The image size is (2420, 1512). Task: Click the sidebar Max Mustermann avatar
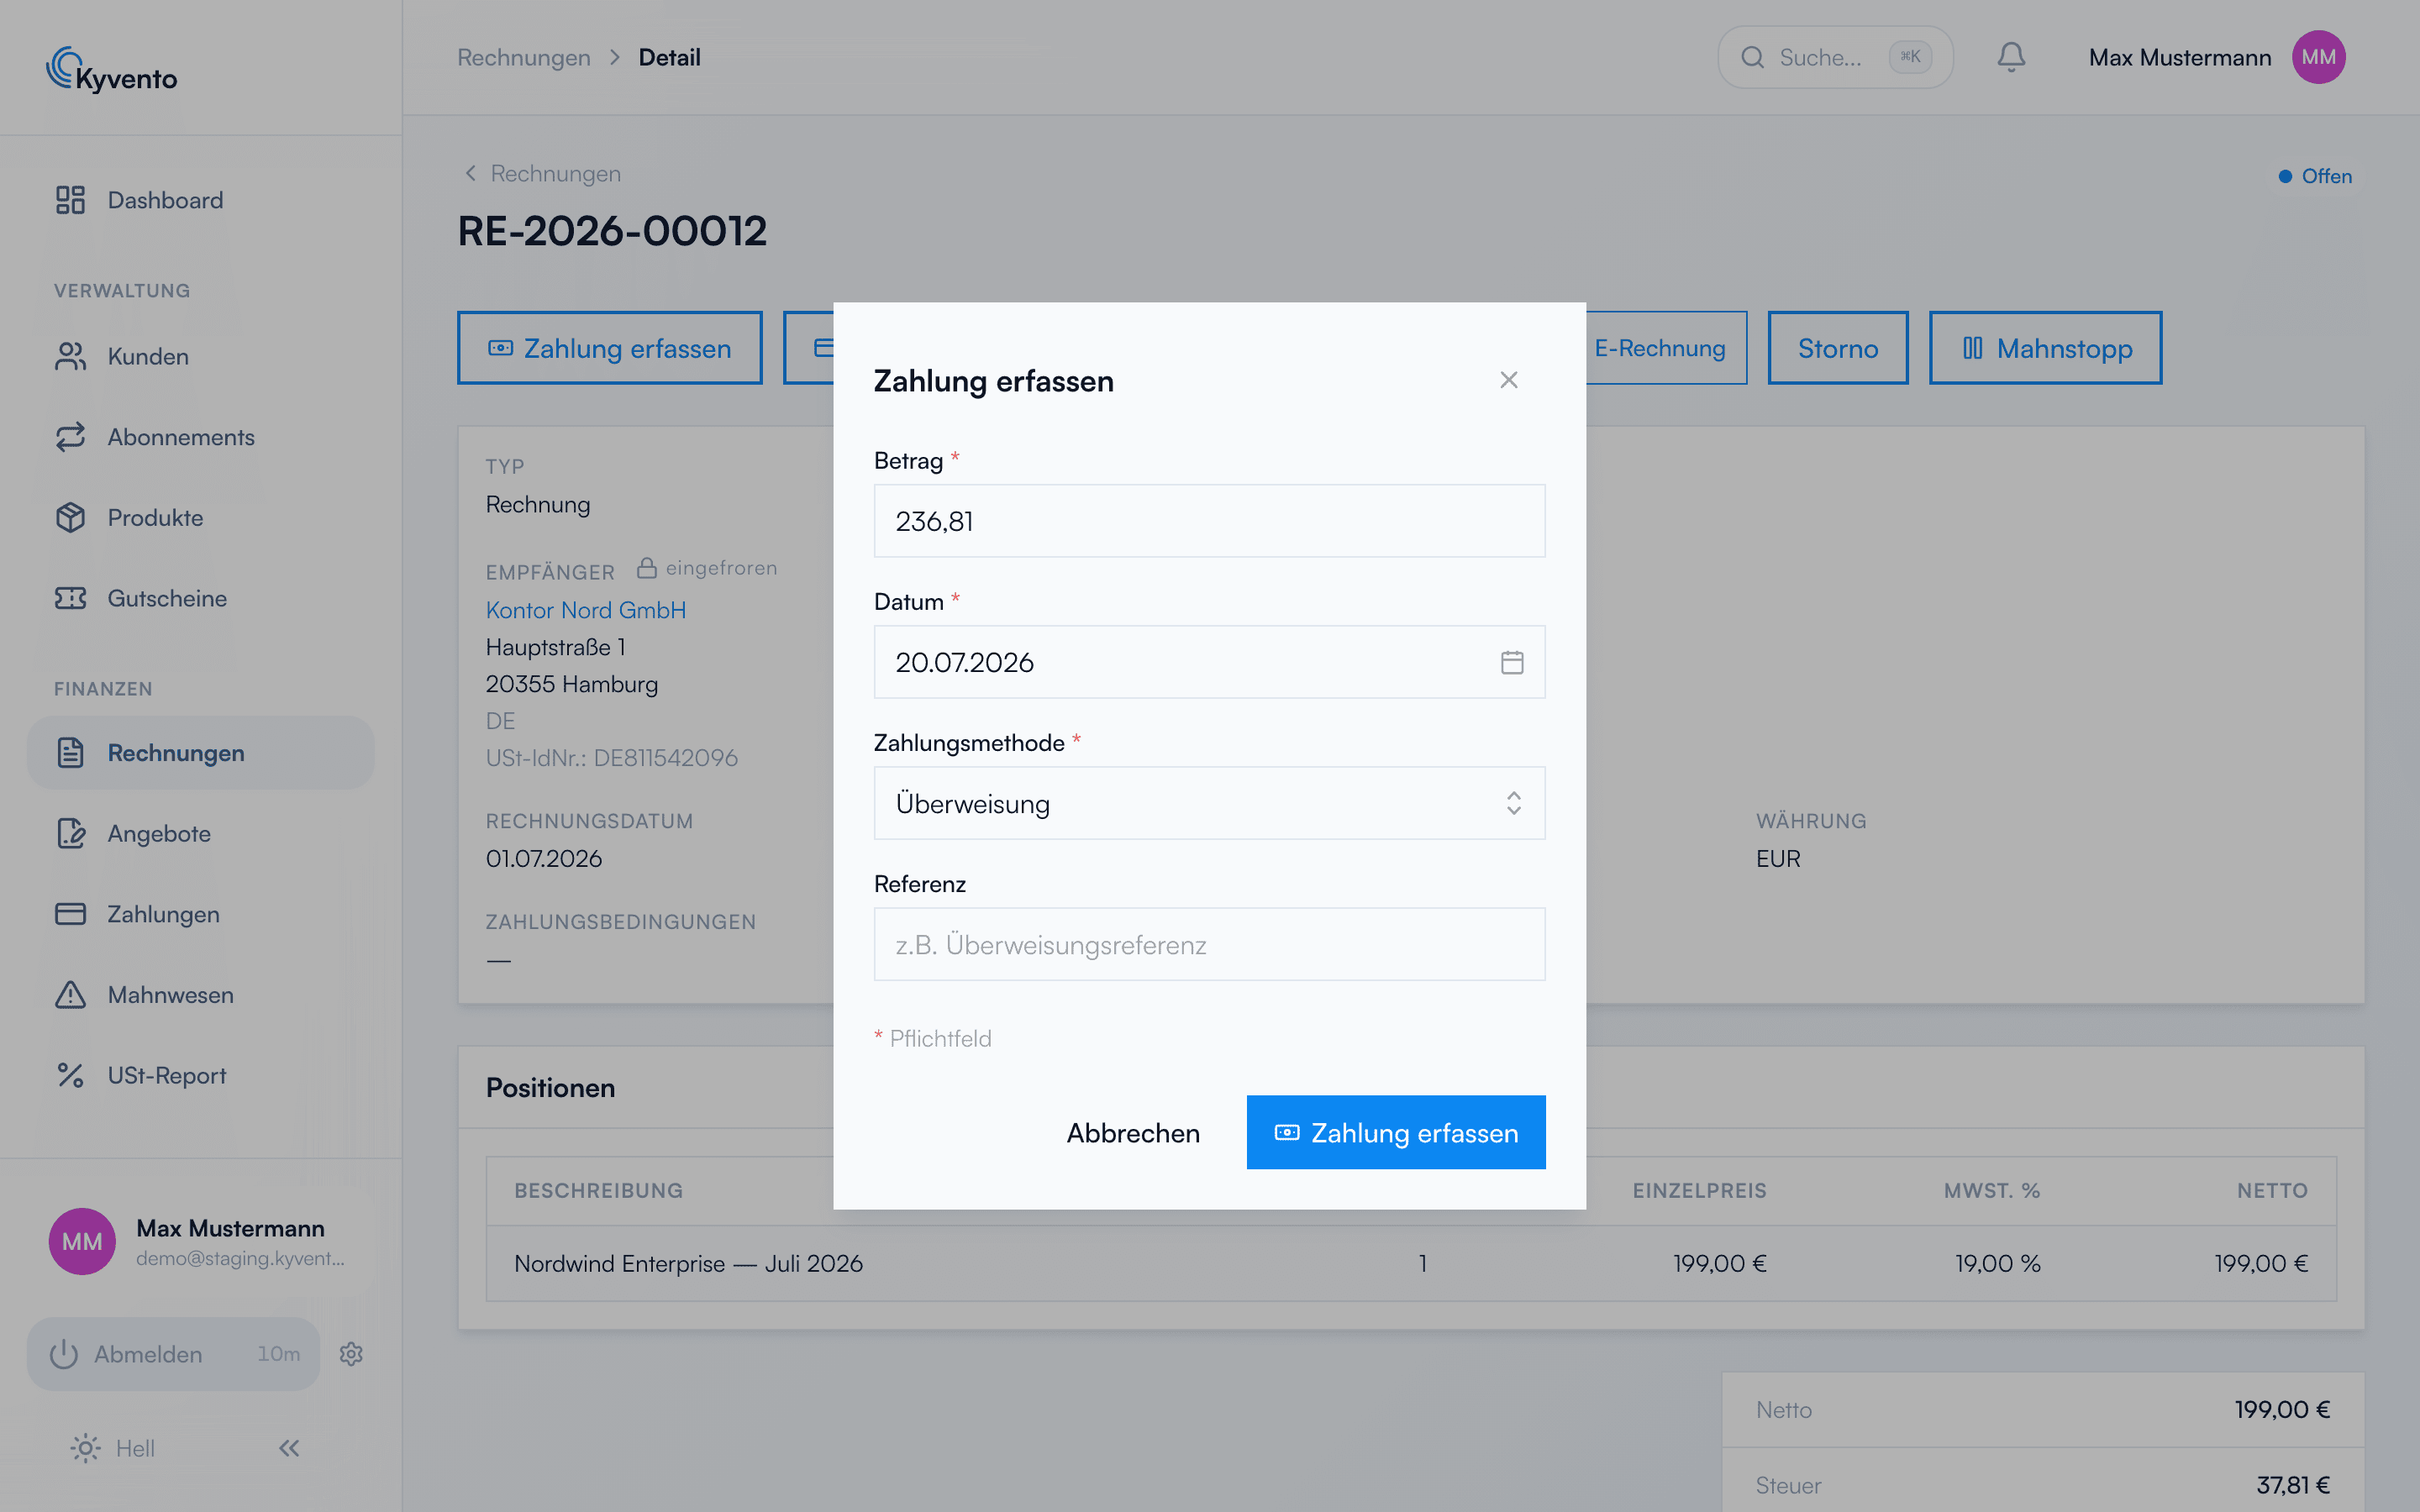coord(82,1241)
